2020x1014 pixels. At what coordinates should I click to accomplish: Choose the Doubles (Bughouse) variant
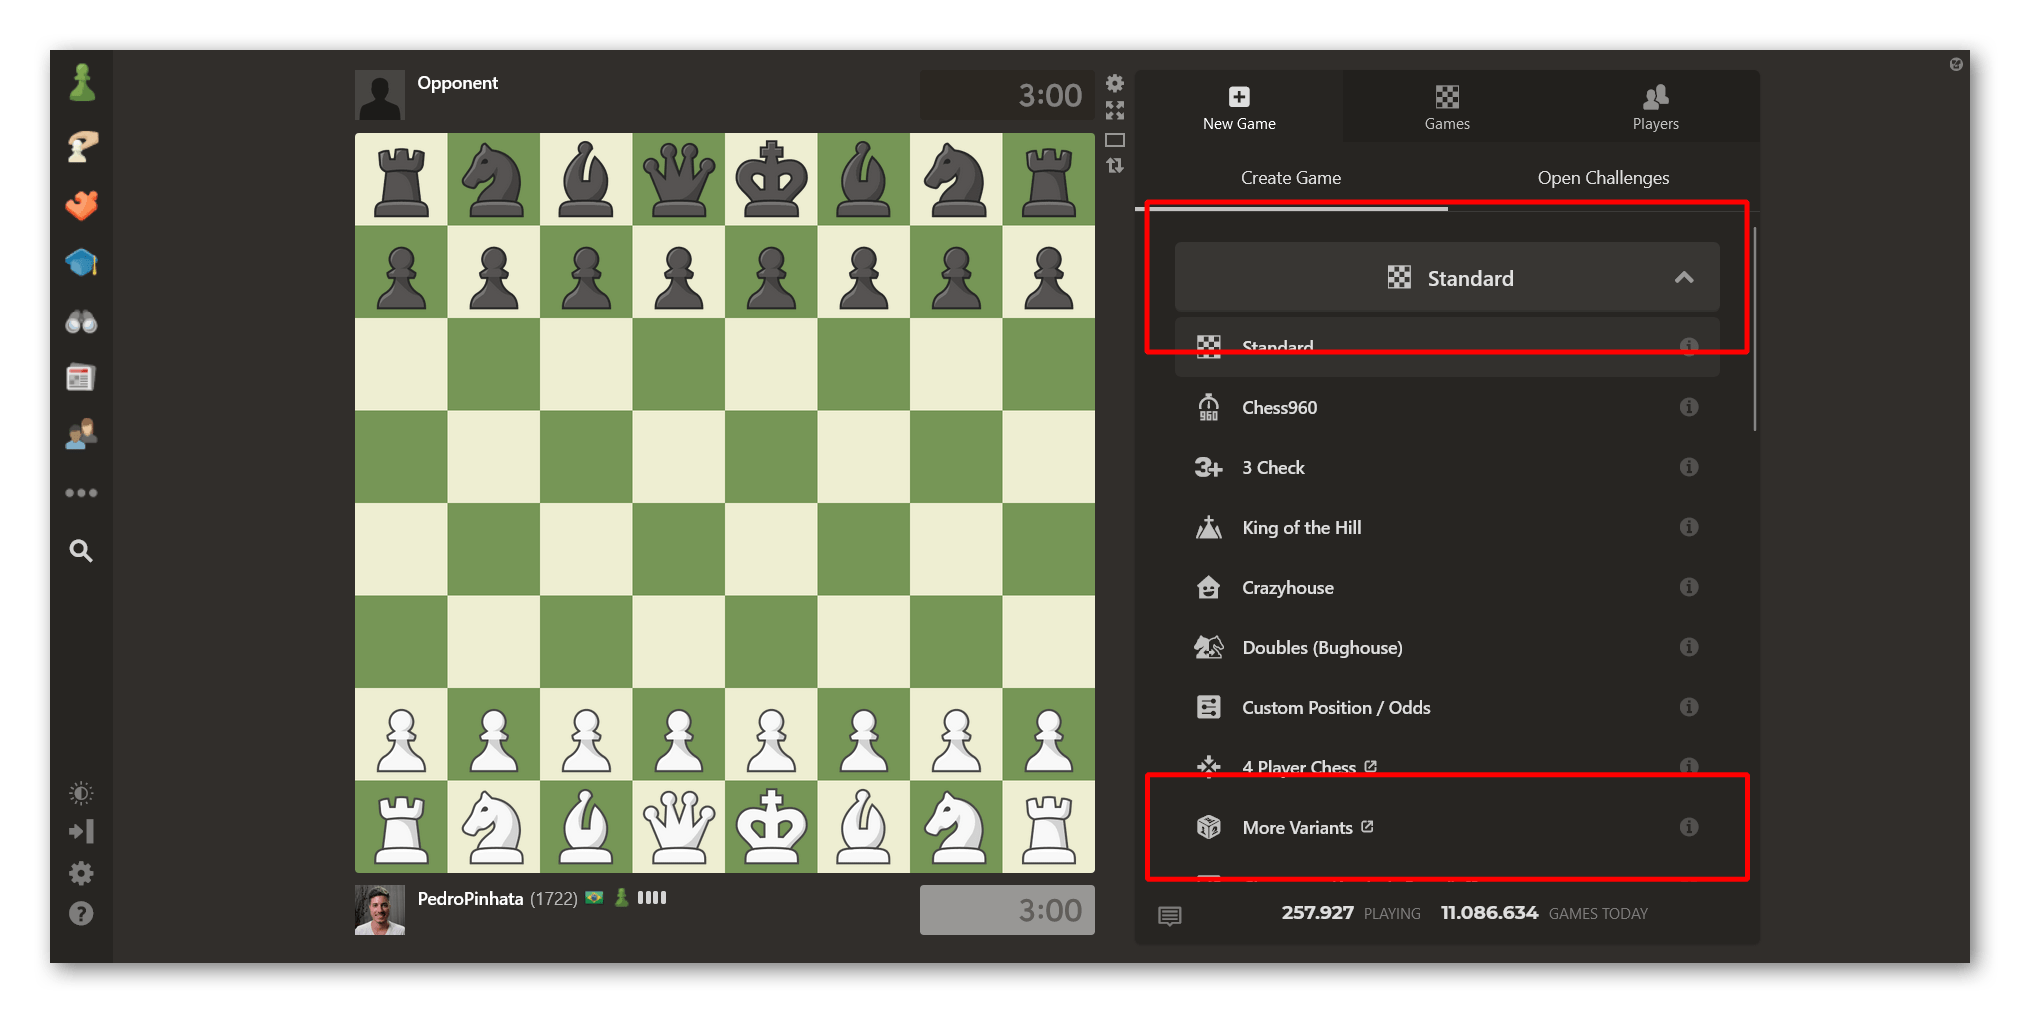pyautogui.click(x=1447, y=647)
